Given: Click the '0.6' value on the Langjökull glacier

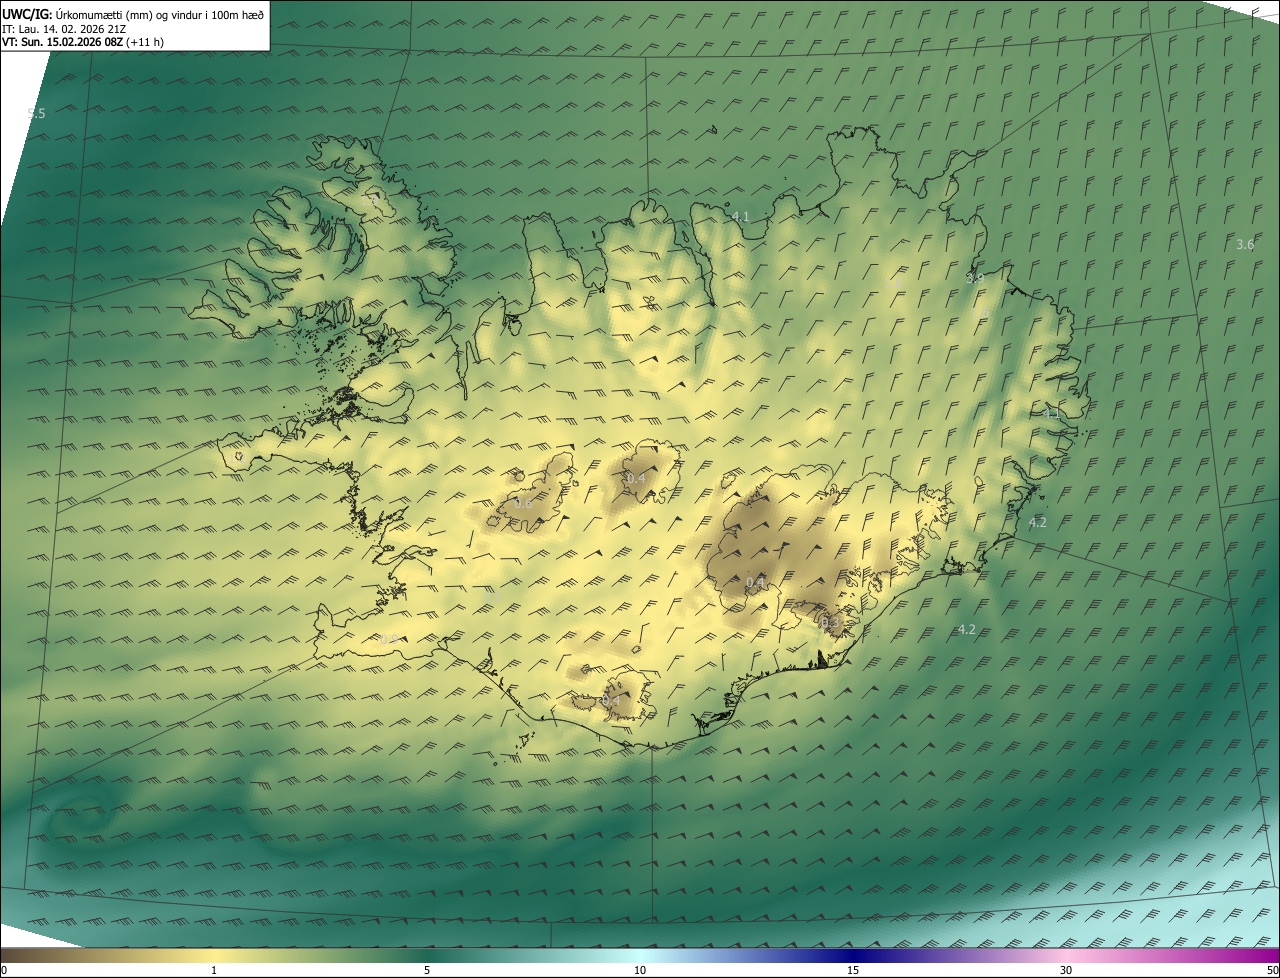Looking at the screenshot, I should tap(523, 503).
